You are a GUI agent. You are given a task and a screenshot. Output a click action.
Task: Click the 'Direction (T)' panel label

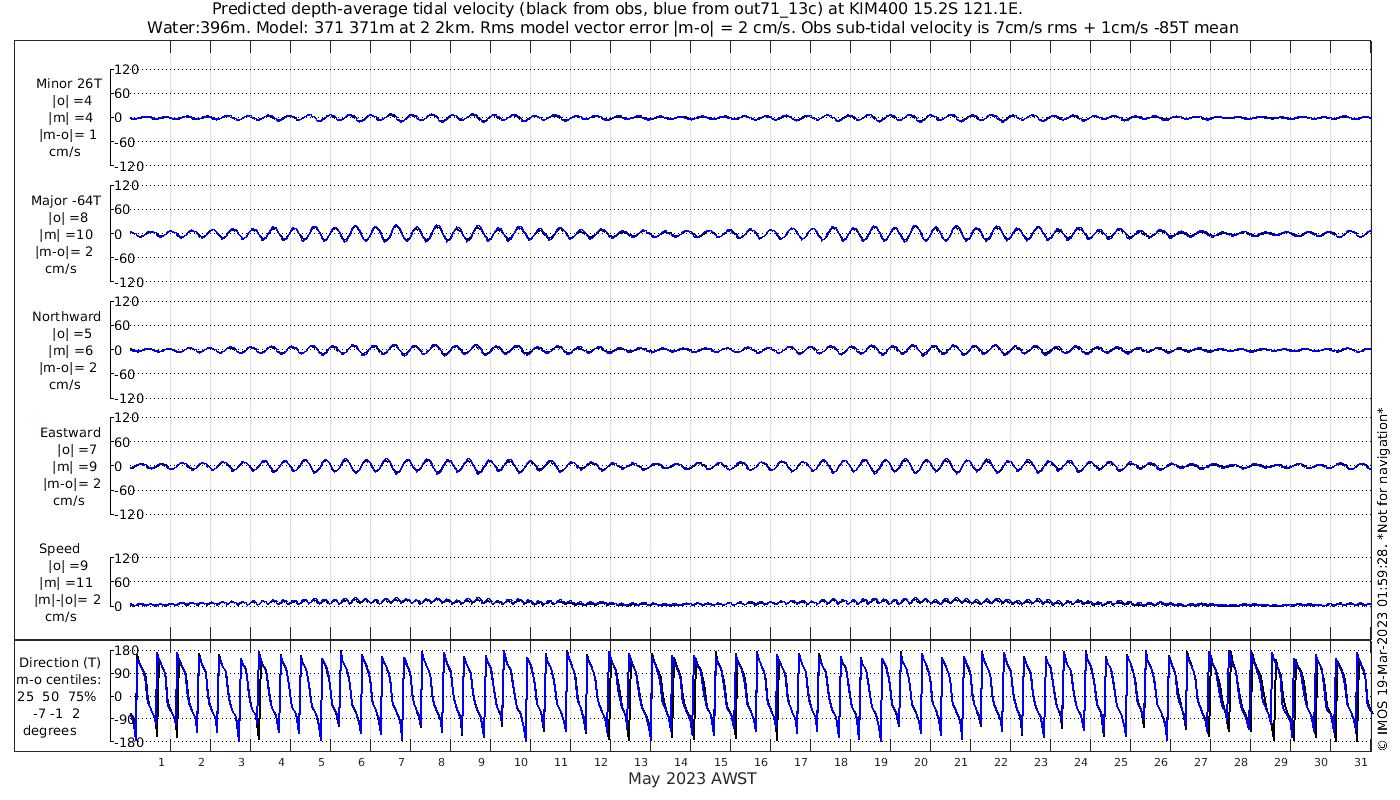(61, 663)
